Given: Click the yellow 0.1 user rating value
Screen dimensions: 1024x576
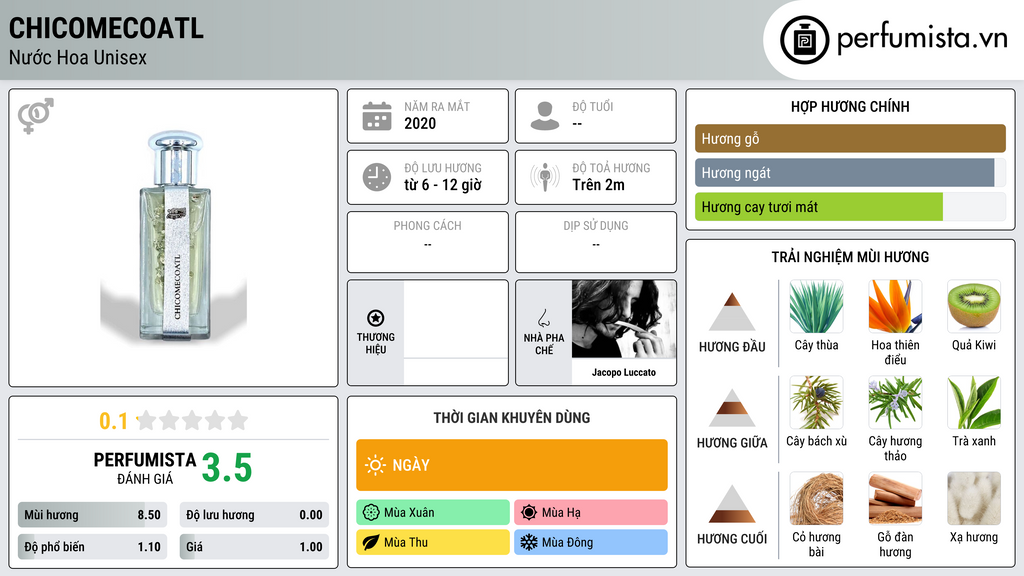Looking at the screenshot, I should [x=114, y=421].
